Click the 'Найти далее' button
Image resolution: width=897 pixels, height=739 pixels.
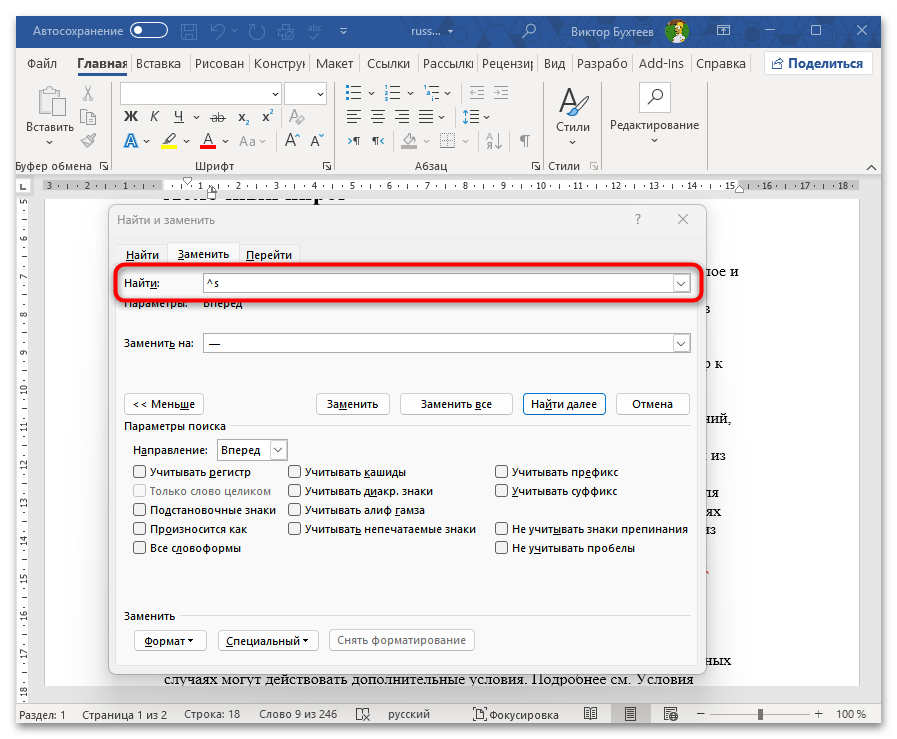(x=563, y=404)
